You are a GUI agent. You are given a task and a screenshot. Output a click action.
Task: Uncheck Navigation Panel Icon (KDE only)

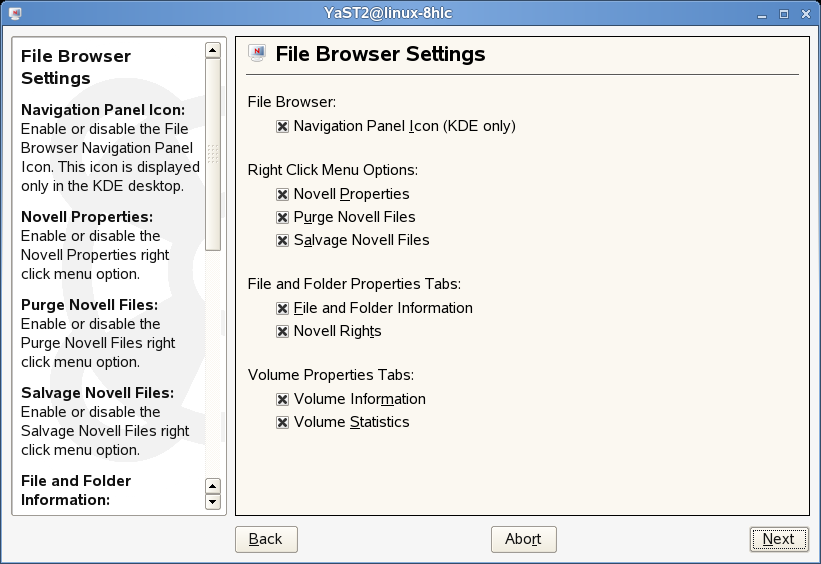click(x=283, y=127)
